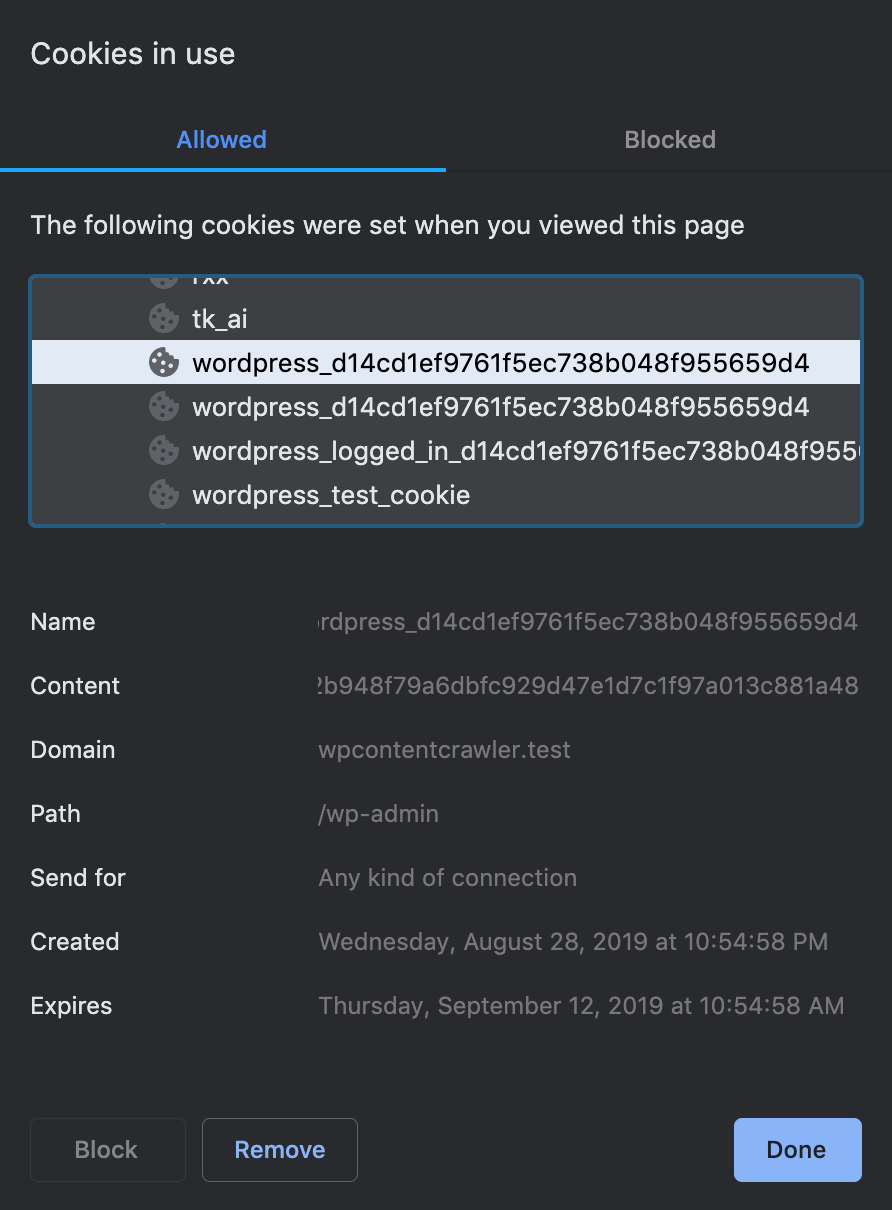Click the cookie icon next to wordpress_test_cookie
The width and height of the screenshot is (892, 1210).
click(163, 494)
